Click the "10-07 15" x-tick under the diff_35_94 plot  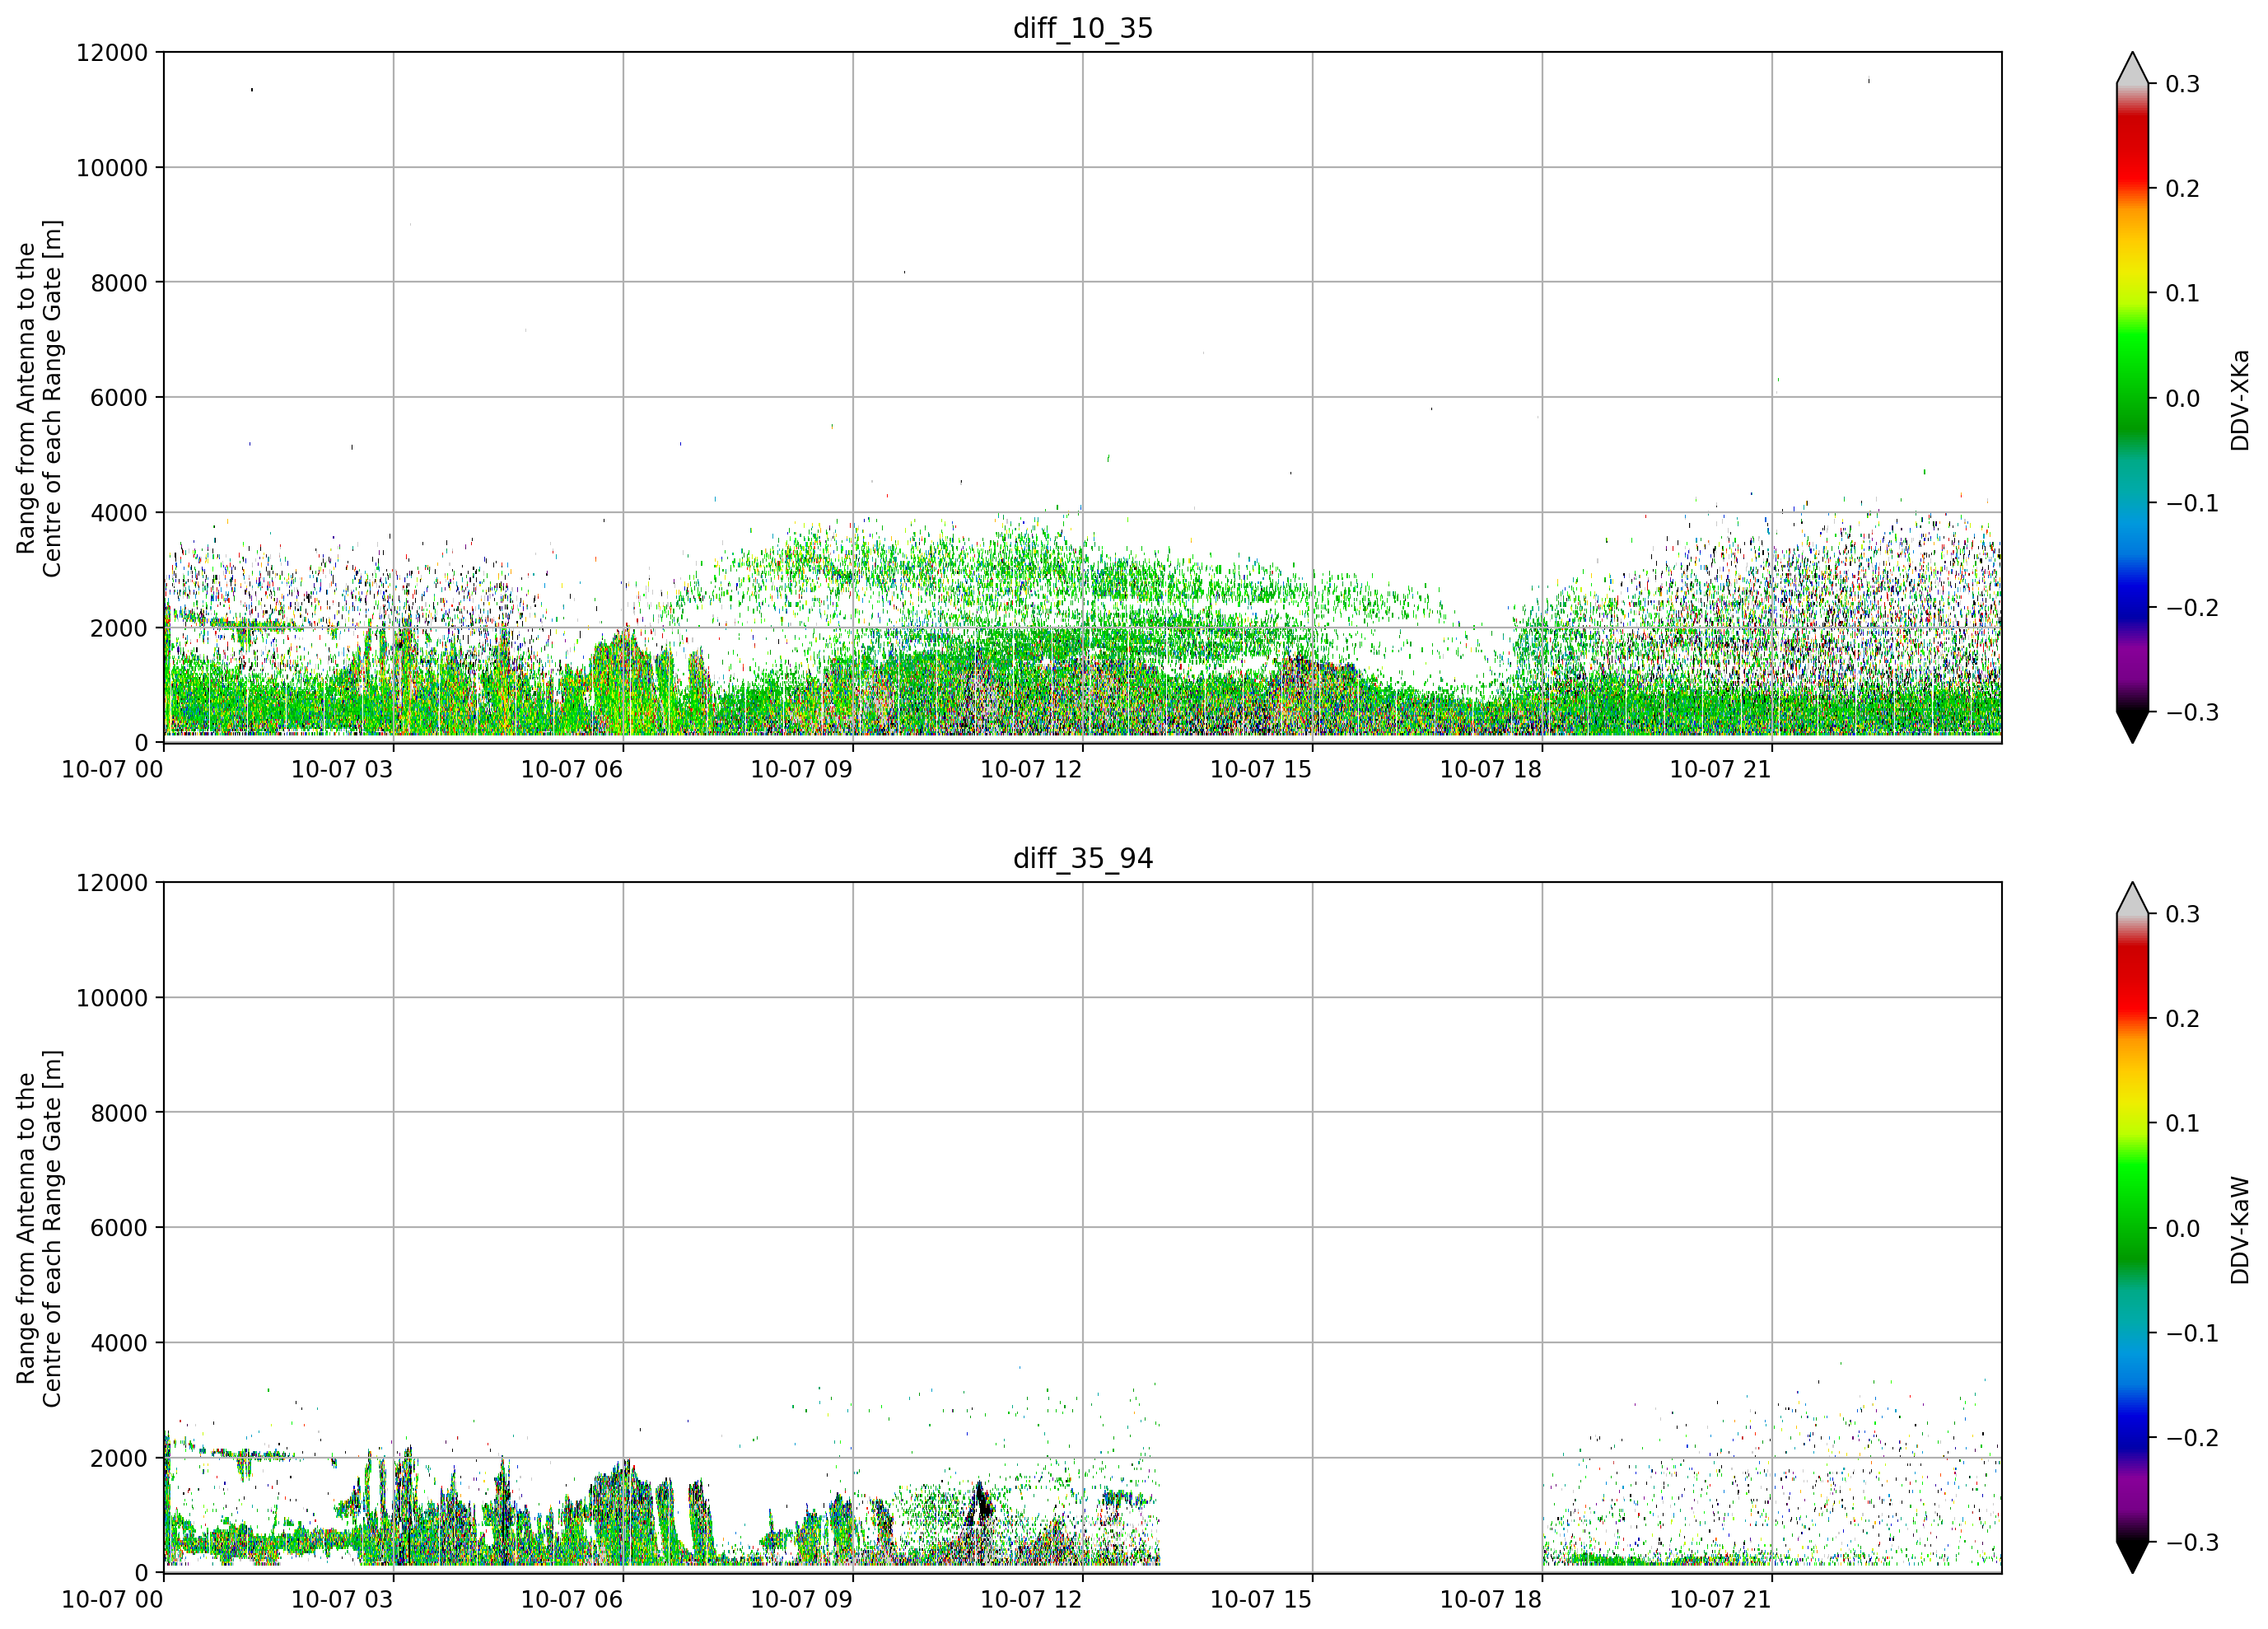pyautogui.click(x=1261, y=1599)
